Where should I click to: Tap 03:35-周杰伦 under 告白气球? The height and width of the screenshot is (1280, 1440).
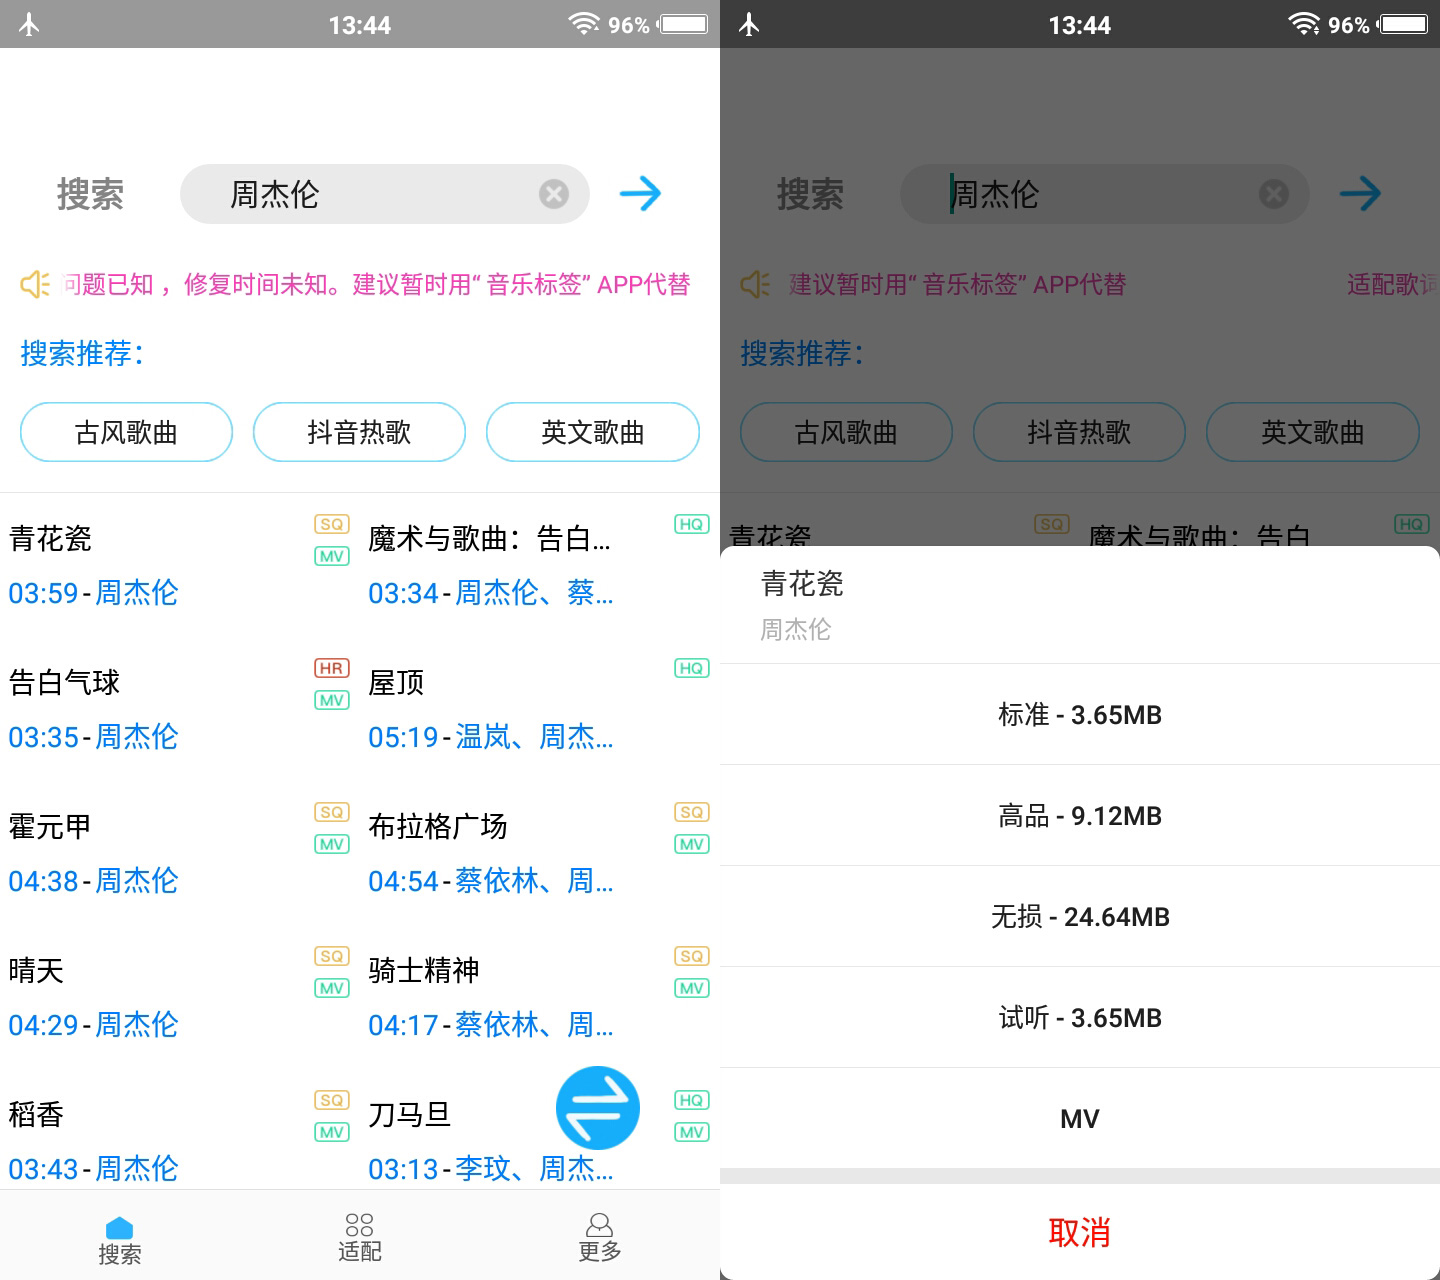click(93, 737)
